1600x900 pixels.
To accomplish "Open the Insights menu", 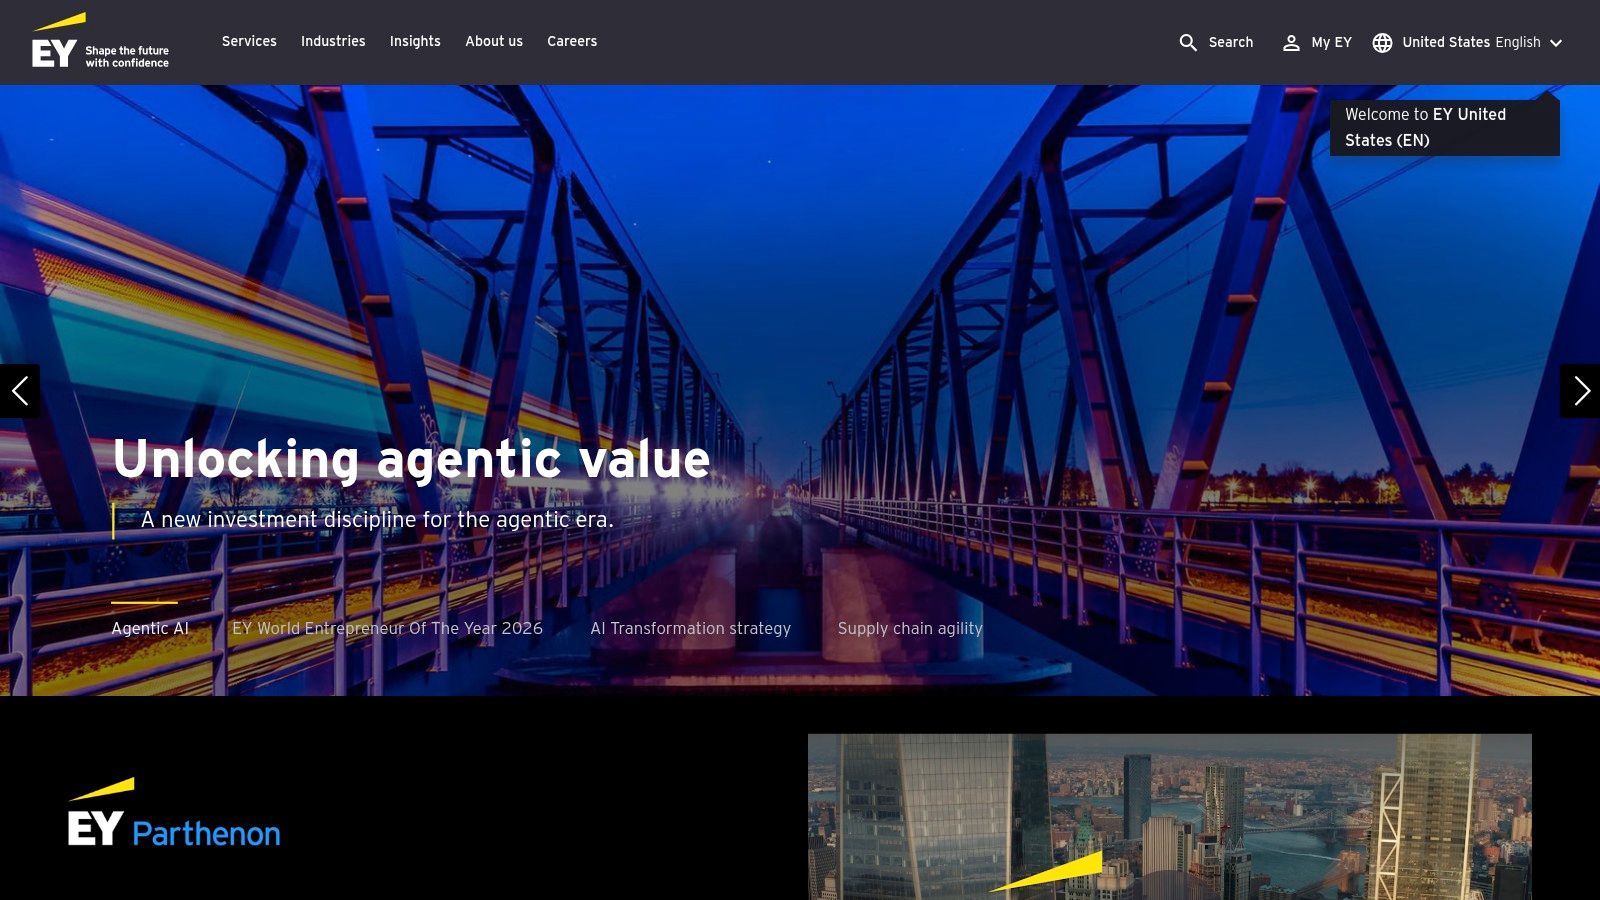I will (415, 41).
